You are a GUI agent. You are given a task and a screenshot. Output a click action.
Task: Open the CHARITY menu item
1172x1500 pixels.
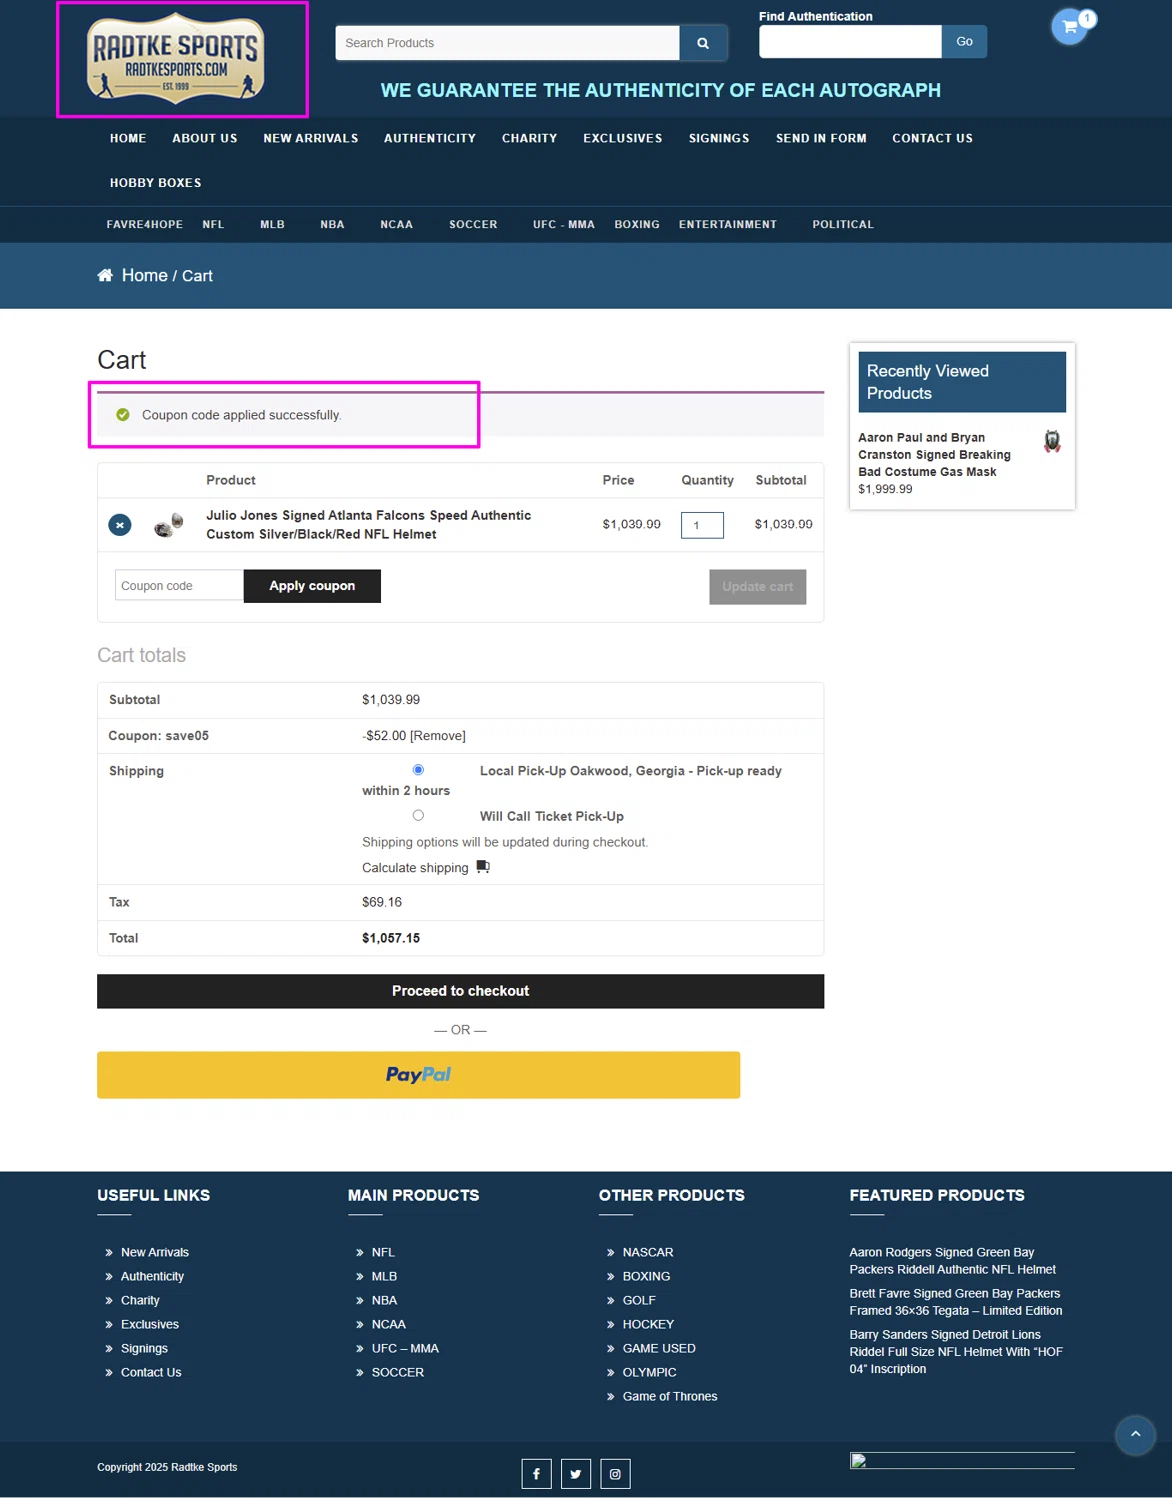(x=530, y=138)
